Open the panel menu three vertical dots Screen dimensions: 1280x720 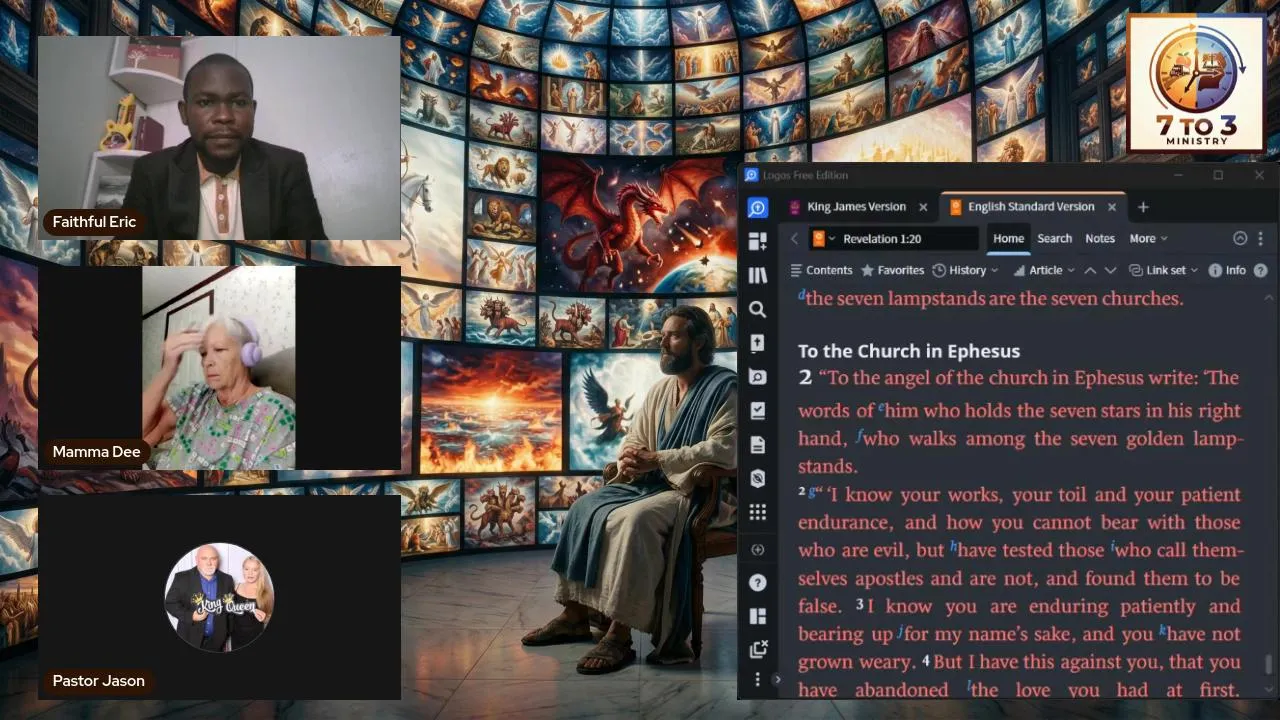coord(1260,239)
